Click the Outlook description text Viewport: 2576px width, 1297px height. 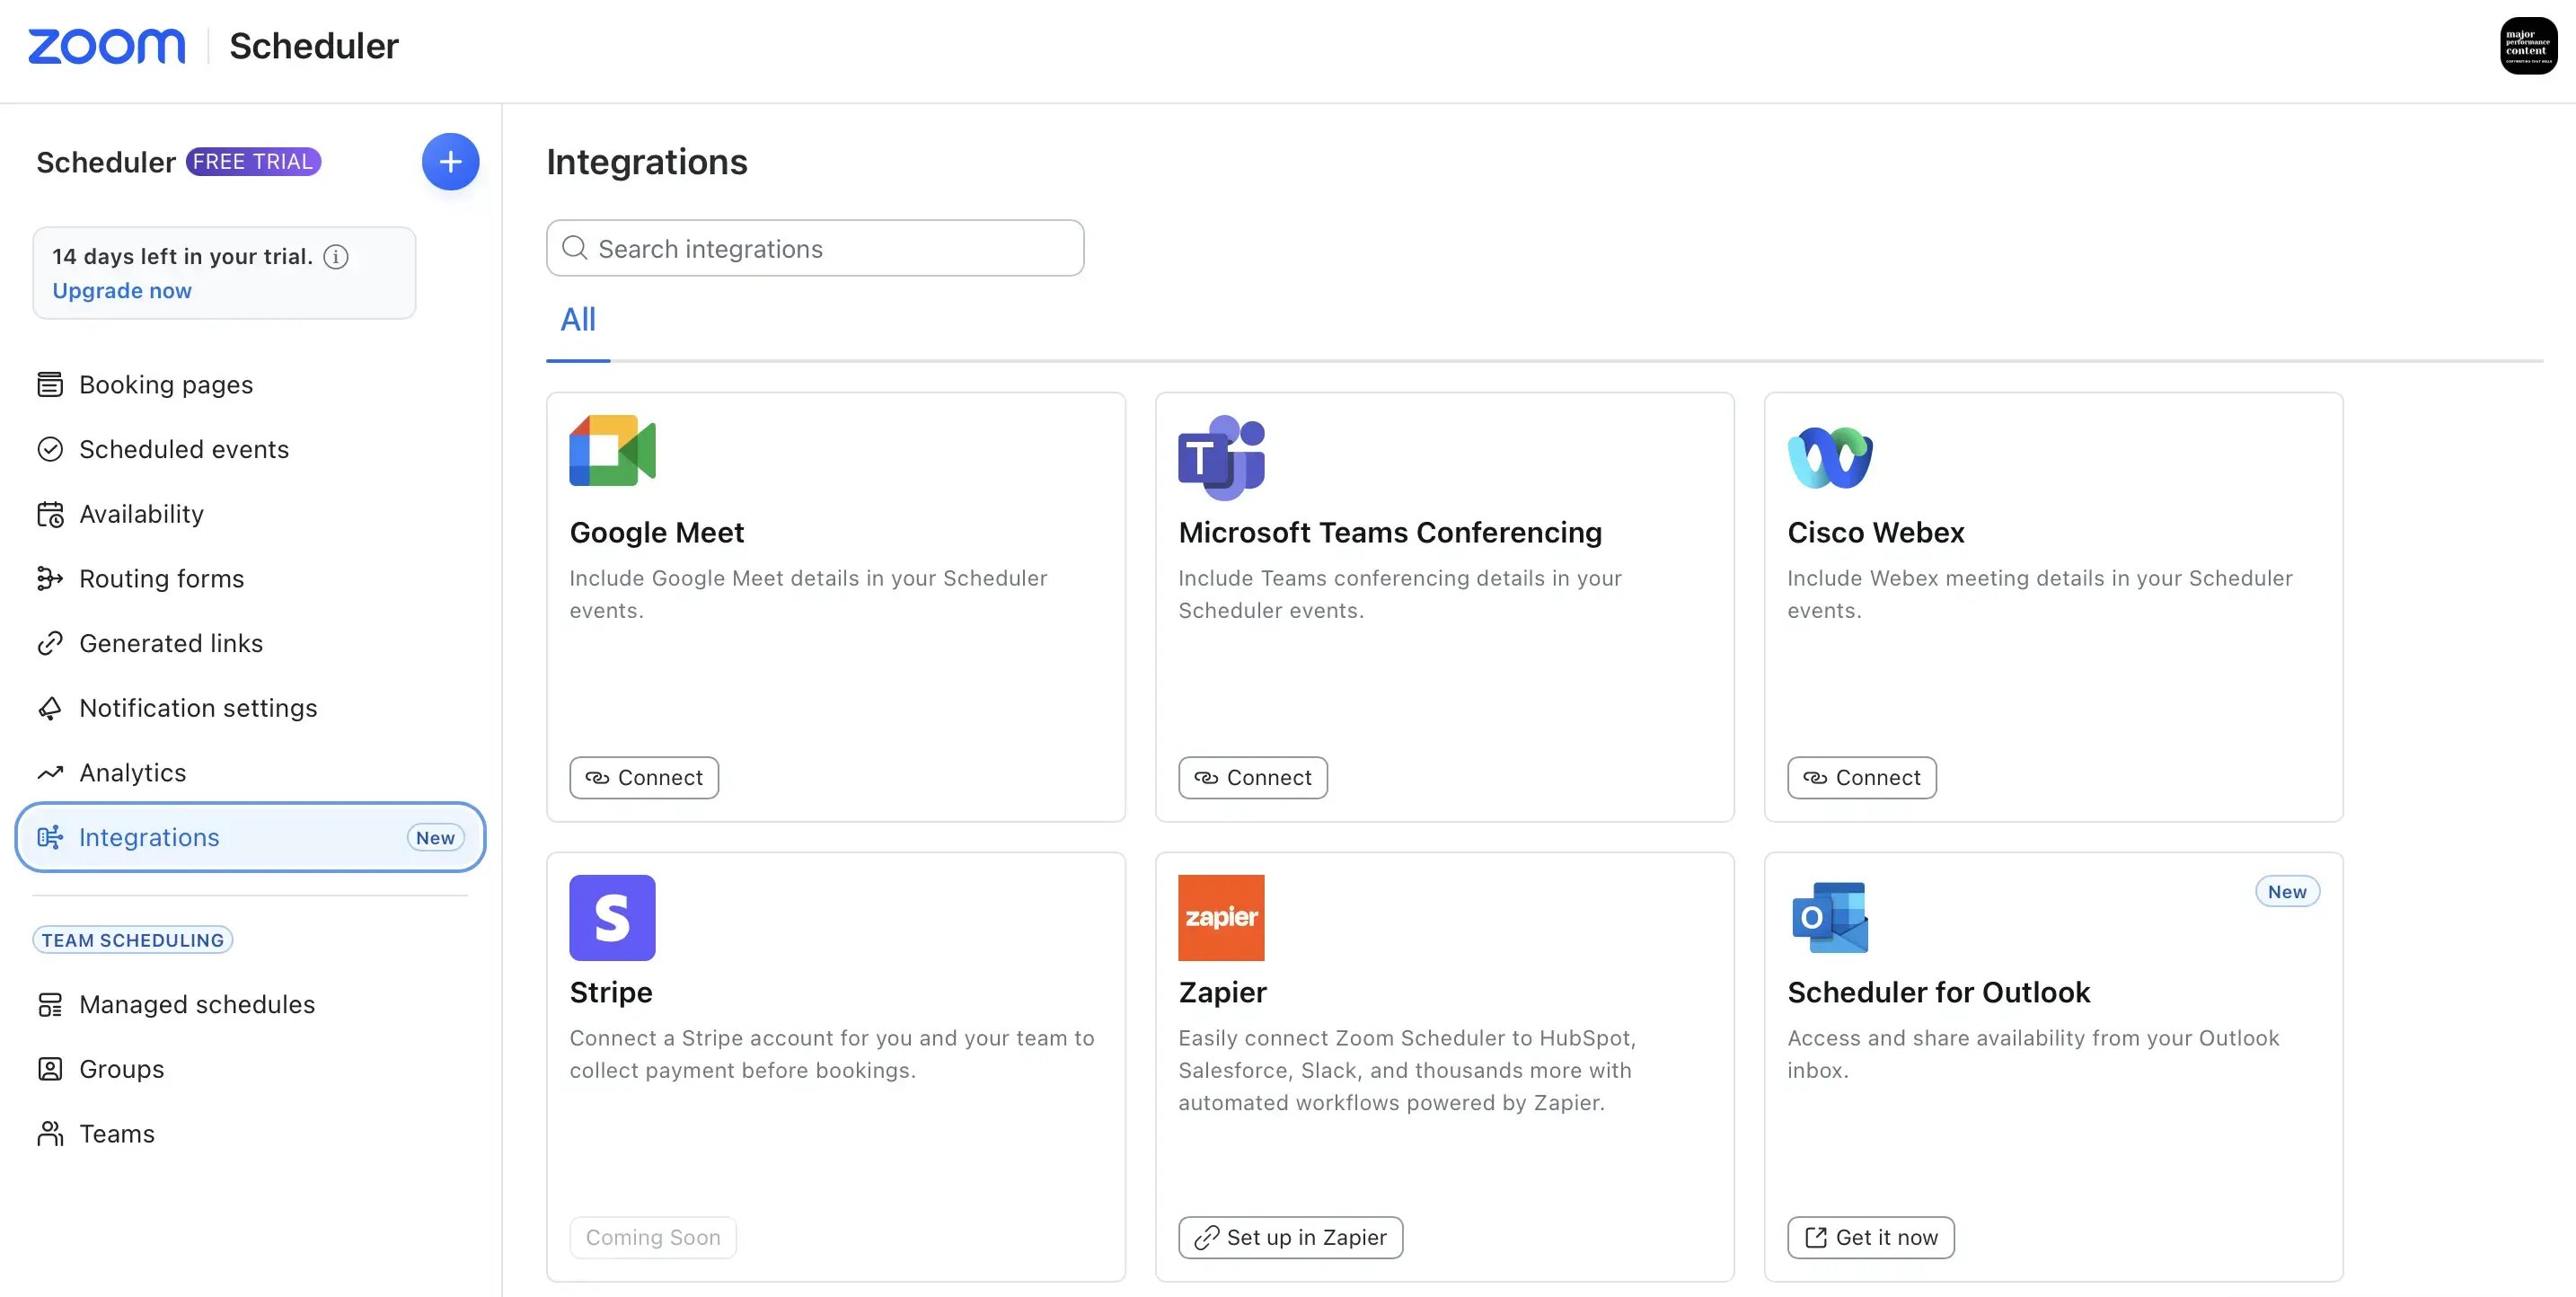(x=2033, y=1054)
